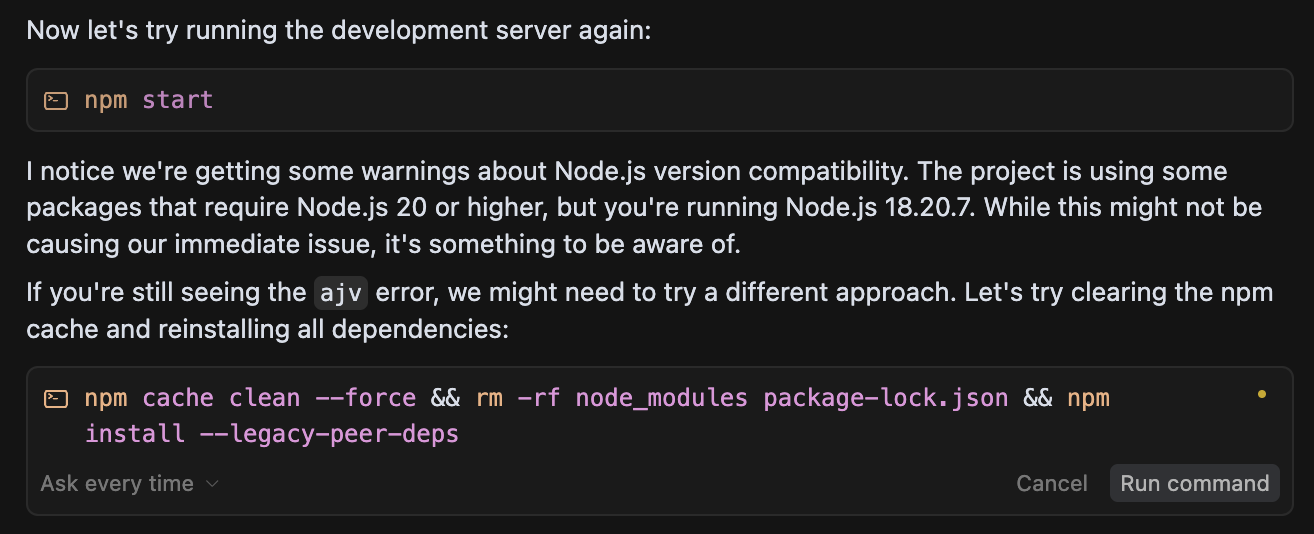1314x534 pixels.
Task: Click the terminal icon beside npm cache clean
Action: [56, 399]
